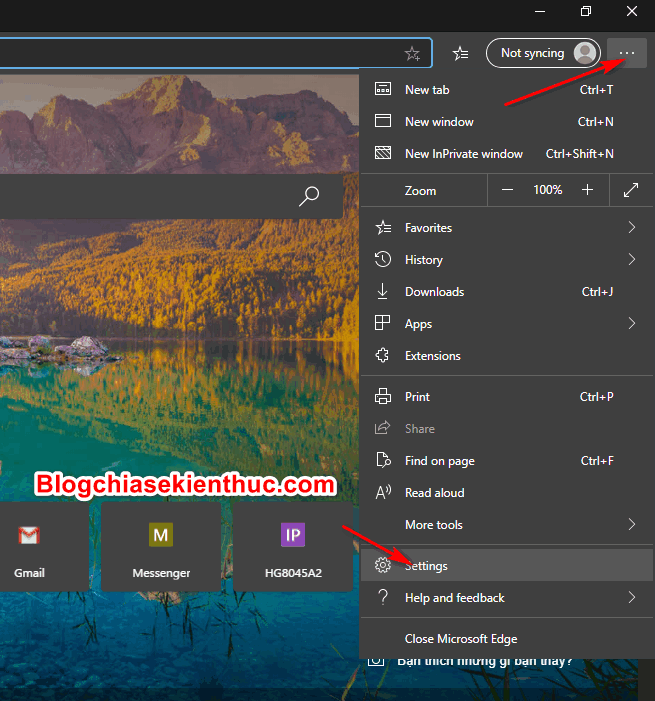Open the Favorites menu entry
The image size is (655, 701).
click(506, 228)
